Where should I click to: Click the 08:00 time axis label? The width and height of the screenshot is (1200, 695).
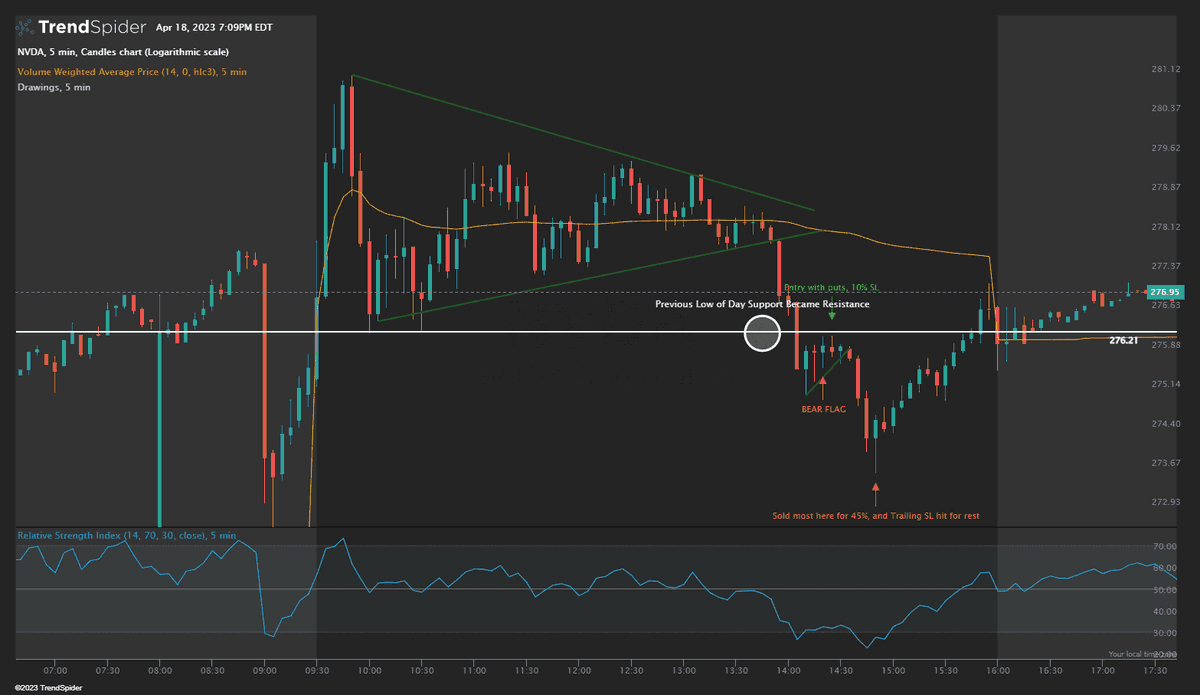pos(160,670)
